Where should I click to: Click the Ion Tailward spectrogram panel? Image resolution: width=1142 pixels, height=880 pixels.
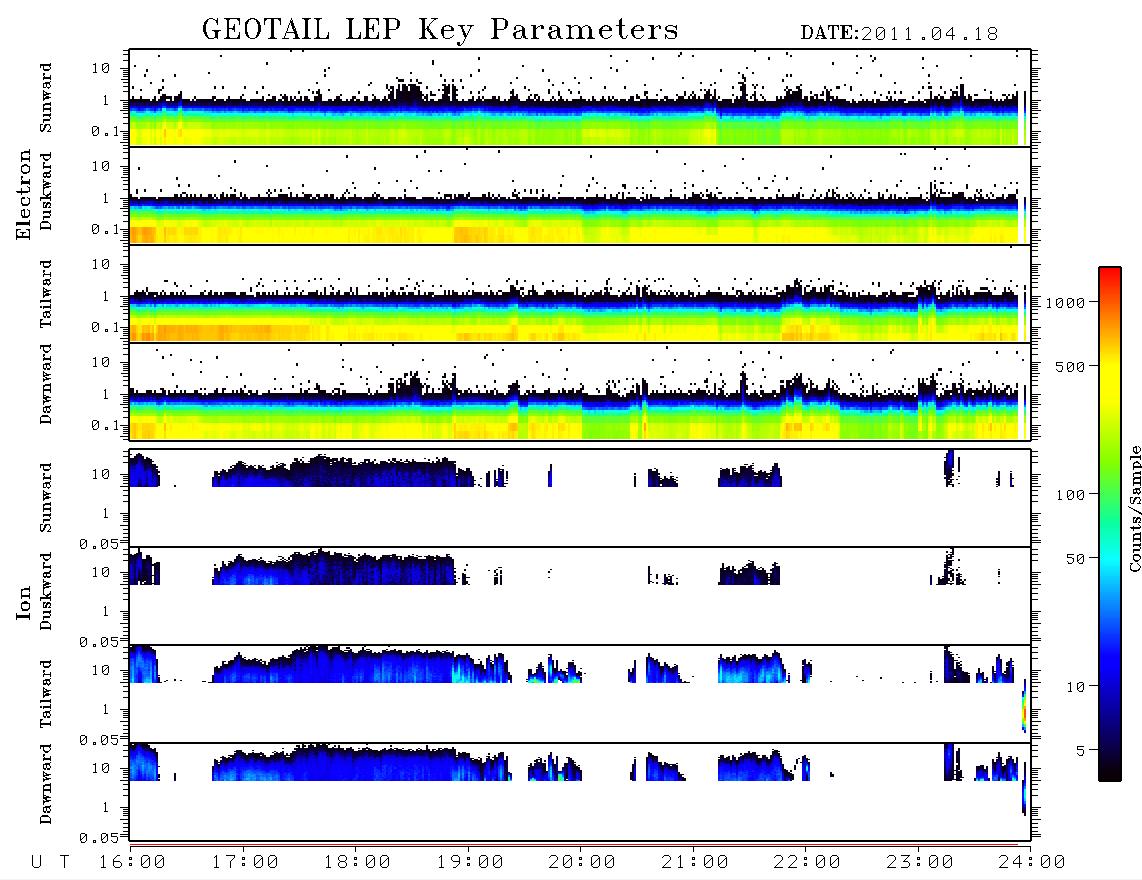pos(580,694)
